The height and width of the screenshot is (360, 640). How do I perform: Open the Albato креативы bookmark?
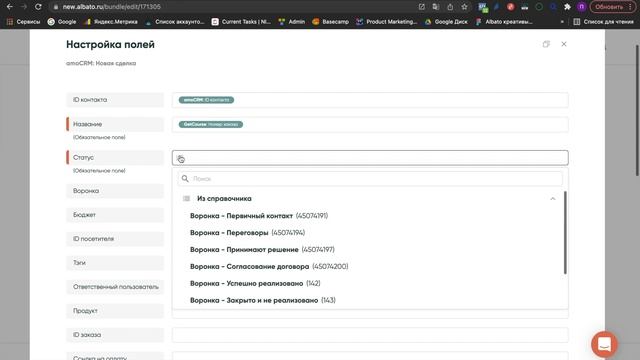pos(504,22)
